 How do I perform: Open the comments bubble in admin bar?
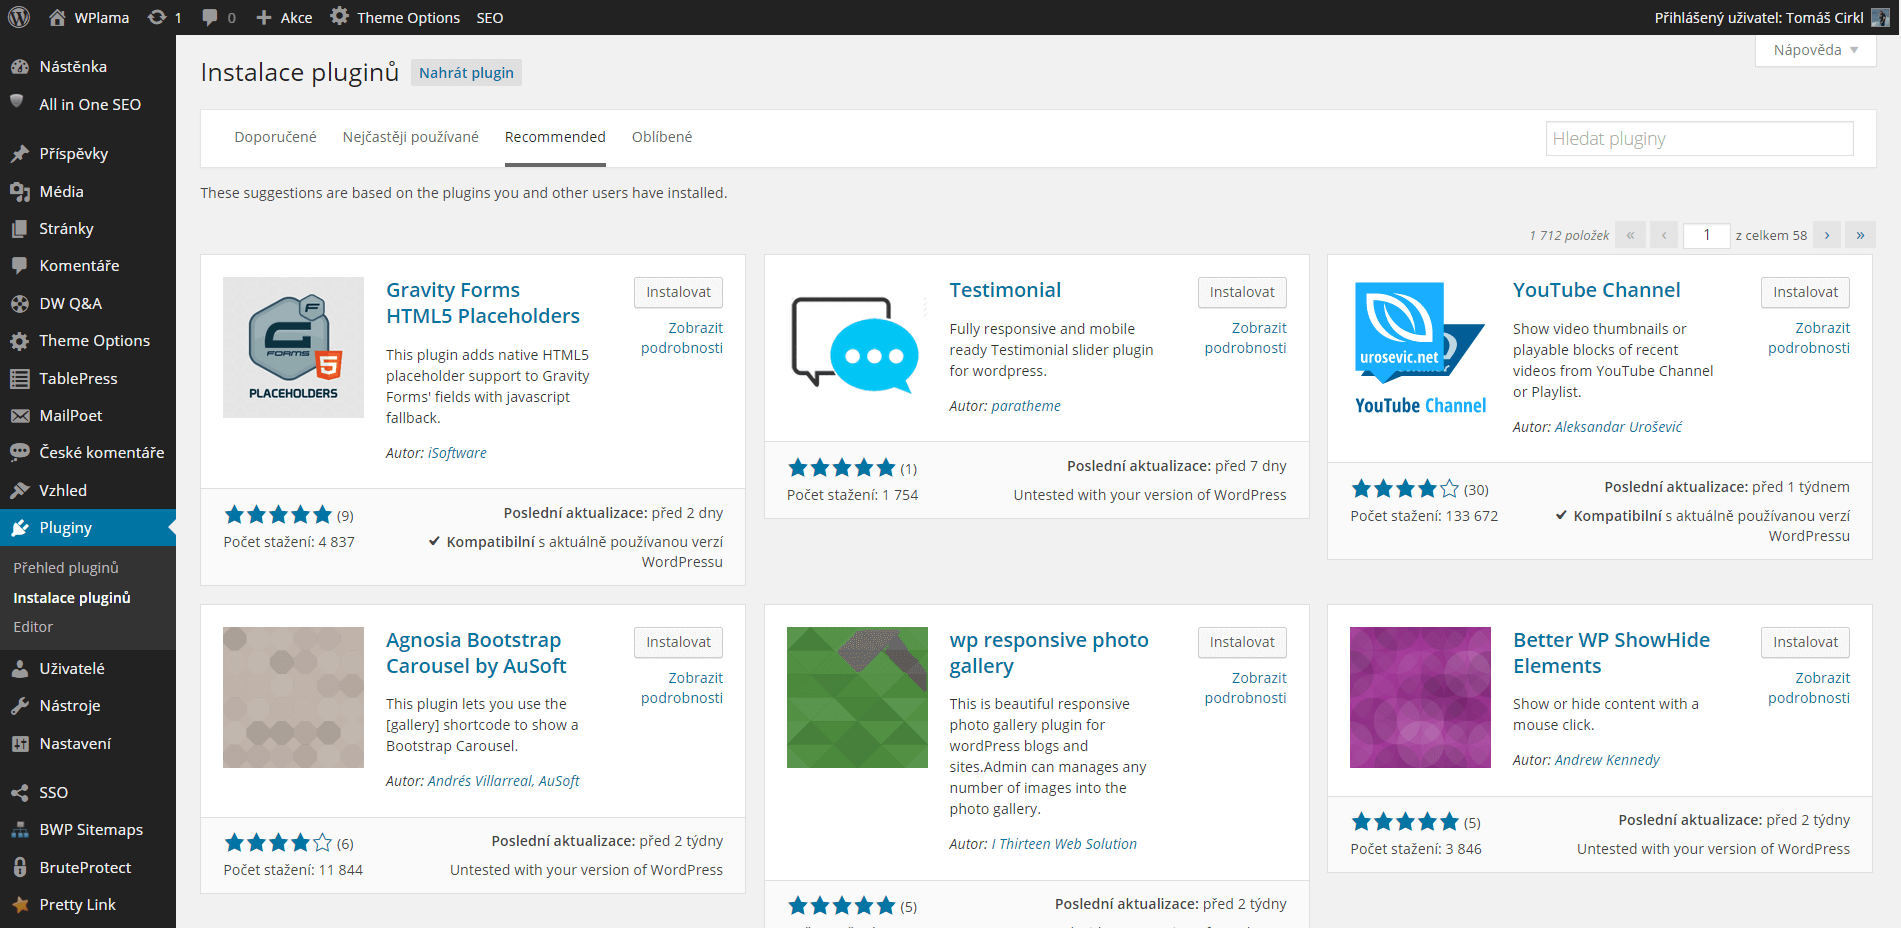[x=210, y=17]
